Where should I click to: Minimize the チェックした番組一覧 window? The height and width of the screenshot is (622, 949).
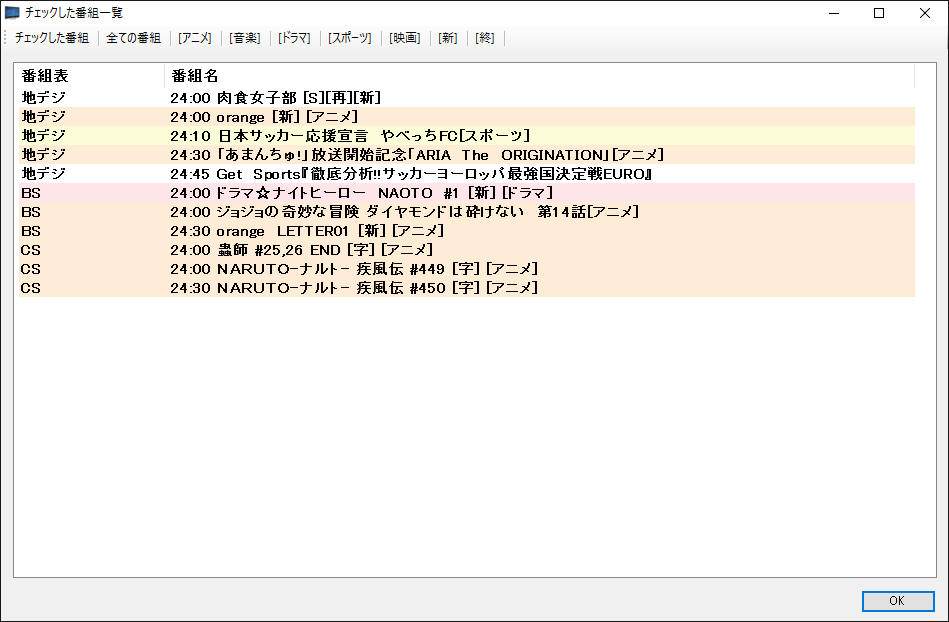pos(834,13)
